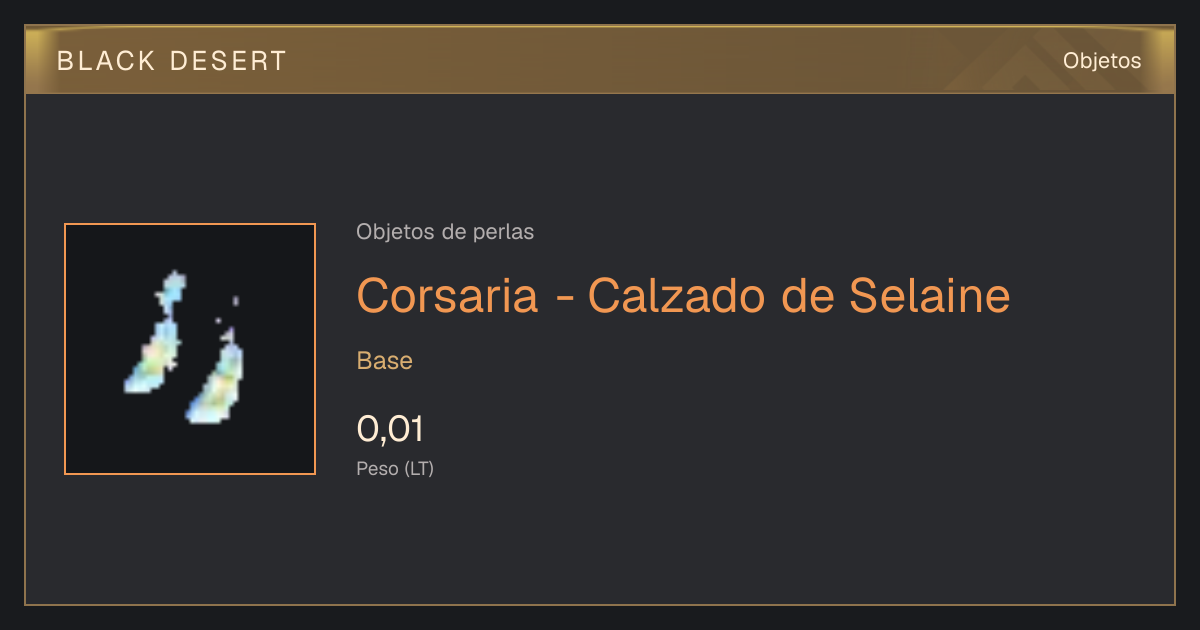The height and width of the screenshot is (630, 1200).
Task: Click the dash in the item title
Action: point(563,298)
